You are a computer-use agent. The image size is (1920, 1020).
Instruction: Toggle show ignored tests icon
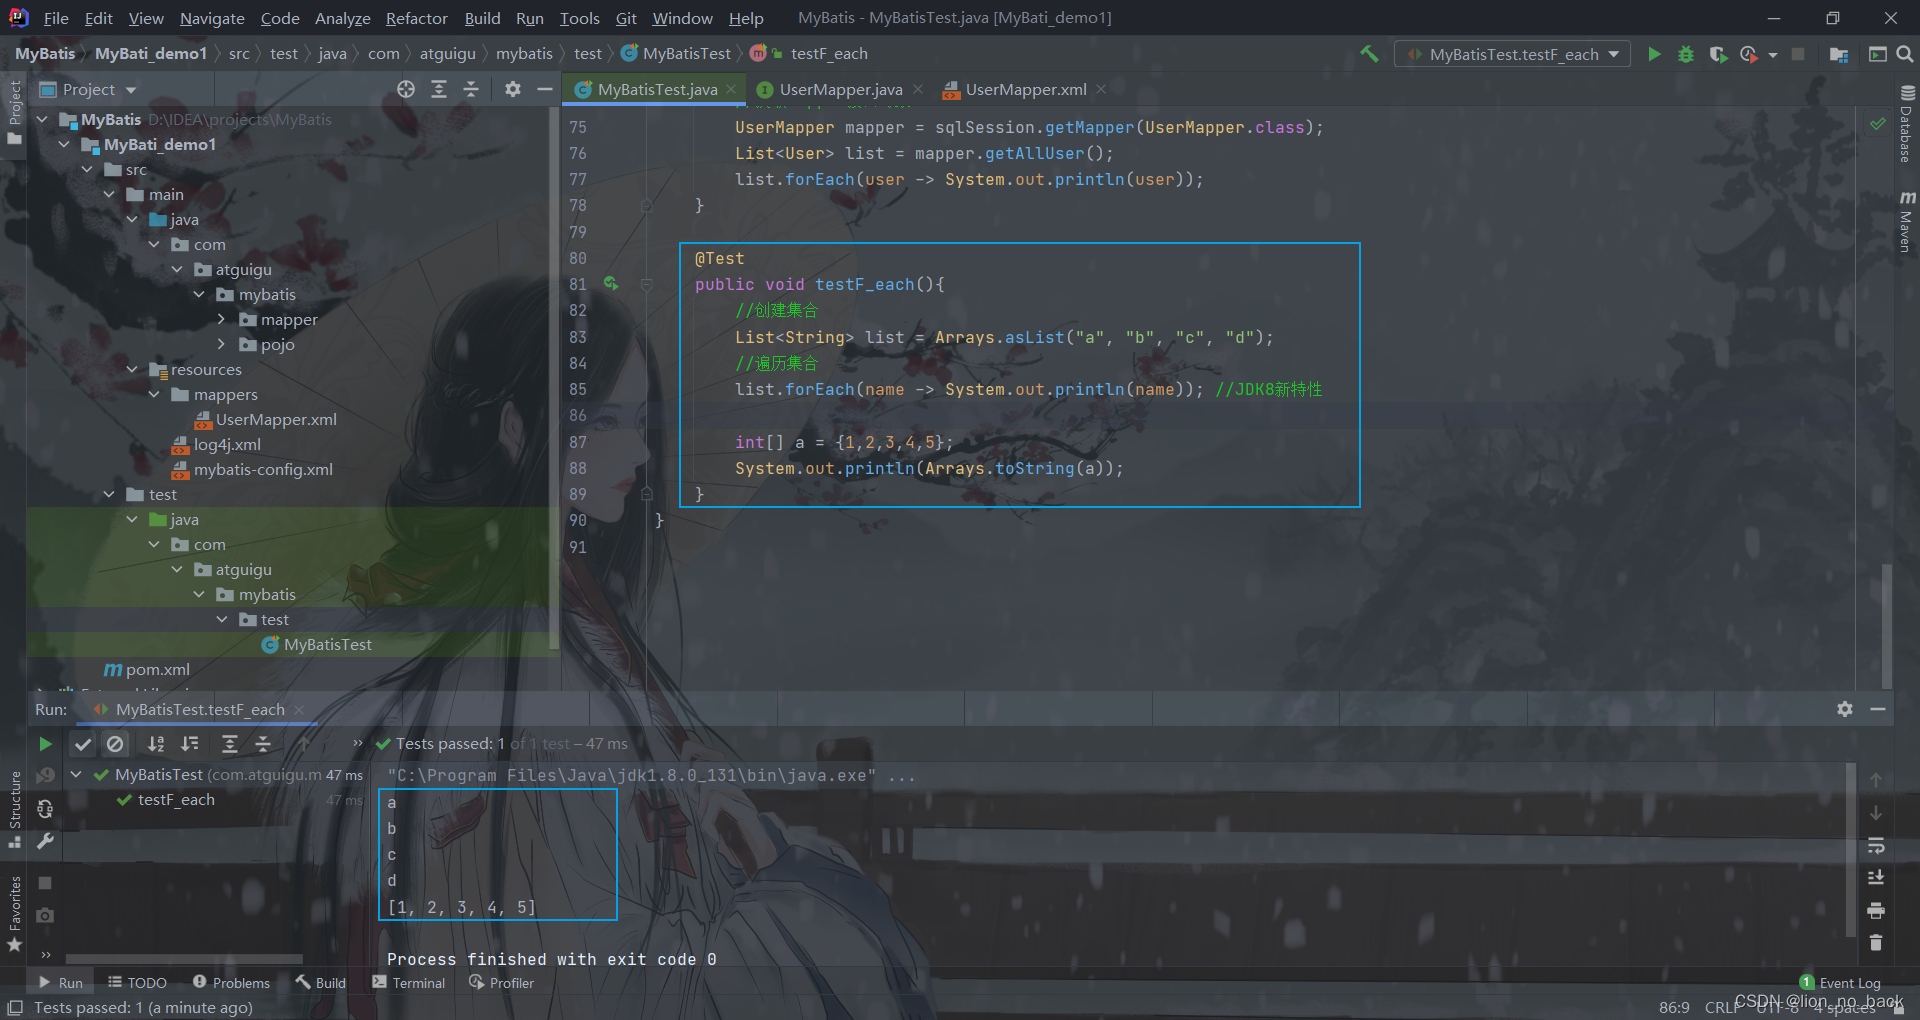(x=116, y=743)
